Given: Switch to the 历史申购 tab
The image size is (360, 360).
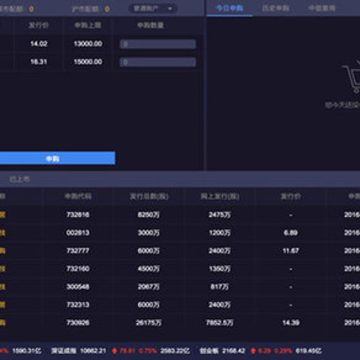Looking at the screenshot, I should pos(276,8).
